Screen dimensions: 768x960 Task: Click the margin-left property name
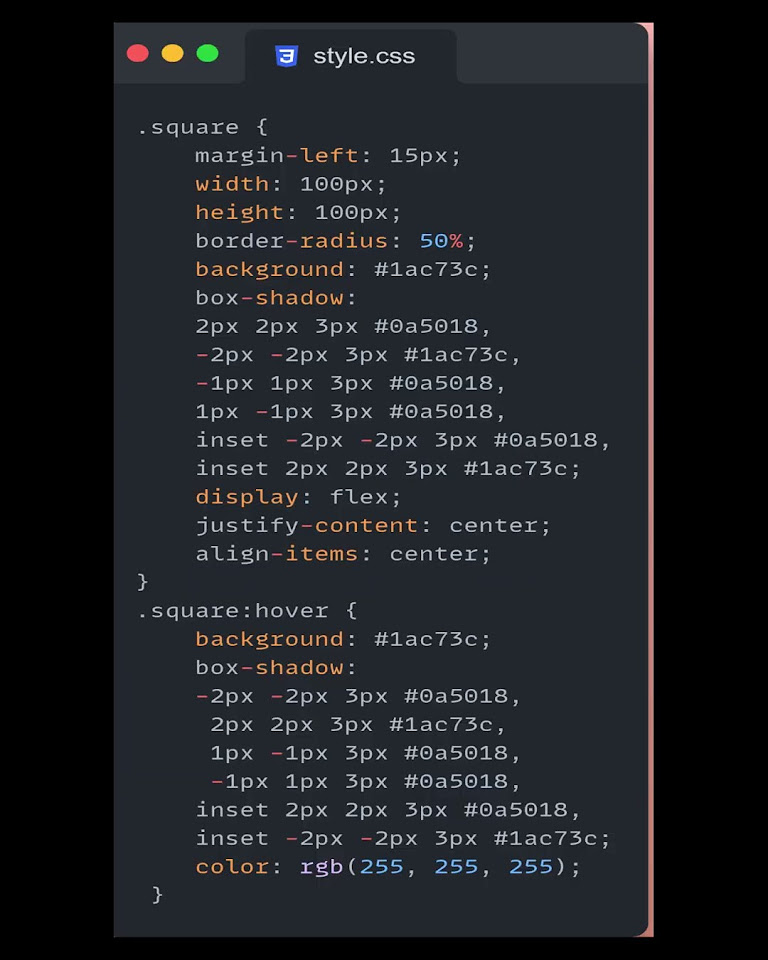pyautogui.click(x=276, y=155)
